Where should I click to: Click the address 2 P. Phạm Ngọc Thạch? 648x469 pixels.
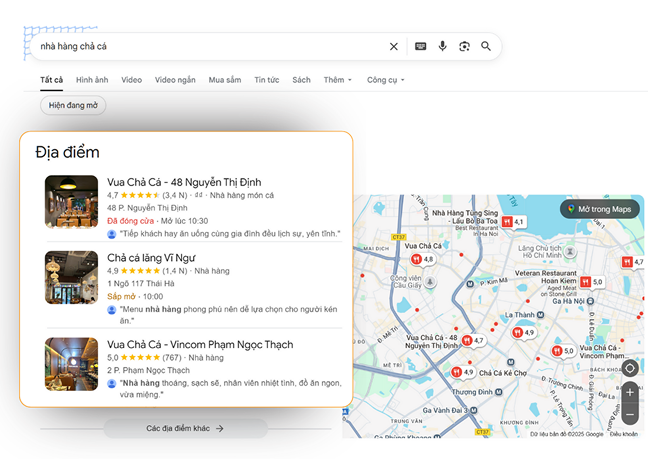[x=148, y=370]
